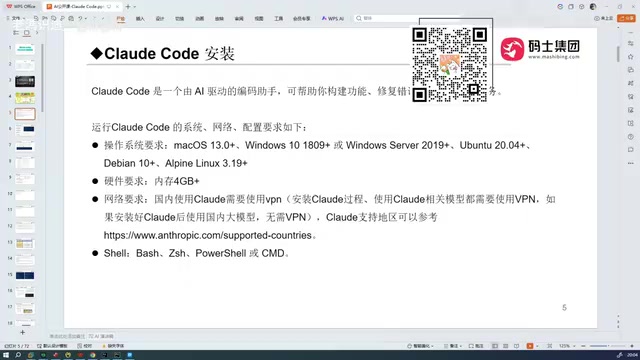The height and width of the screenshot is (360, 640).
Task: Switch to slide sorter view in status bar
Action: [506, 346]
